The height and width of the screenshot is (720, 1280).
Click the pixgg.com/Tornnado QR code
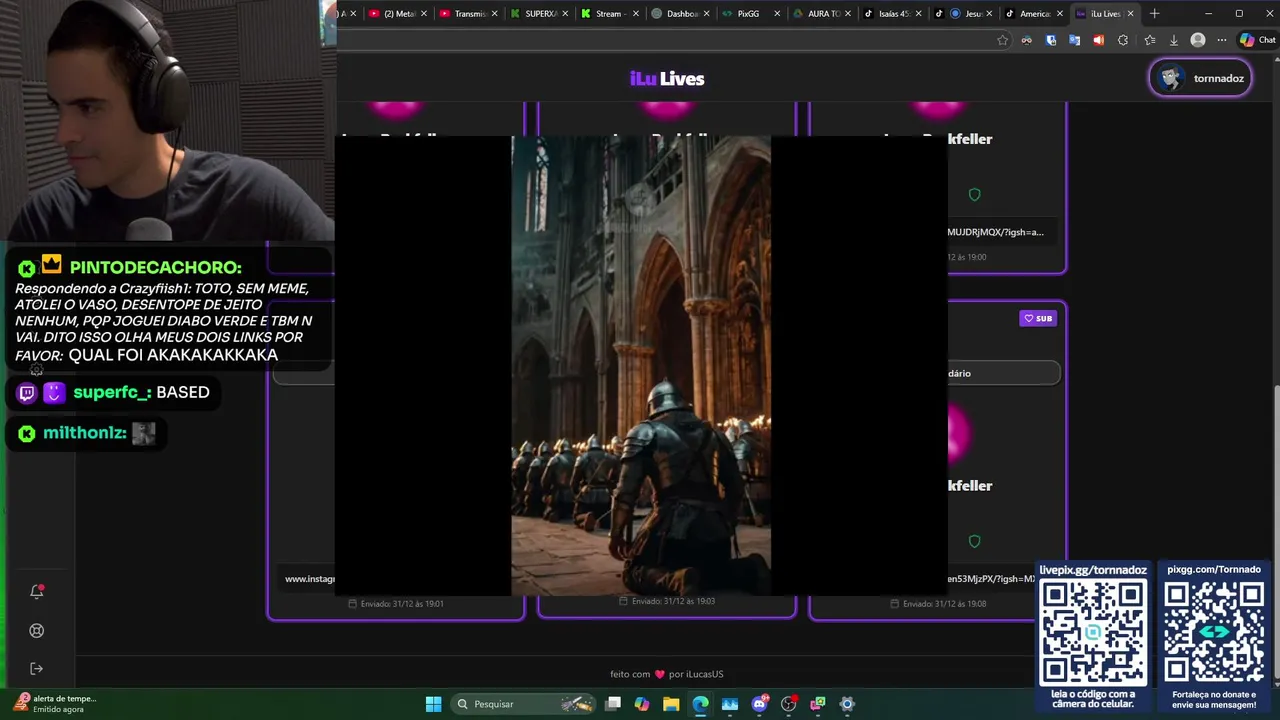1214,632
